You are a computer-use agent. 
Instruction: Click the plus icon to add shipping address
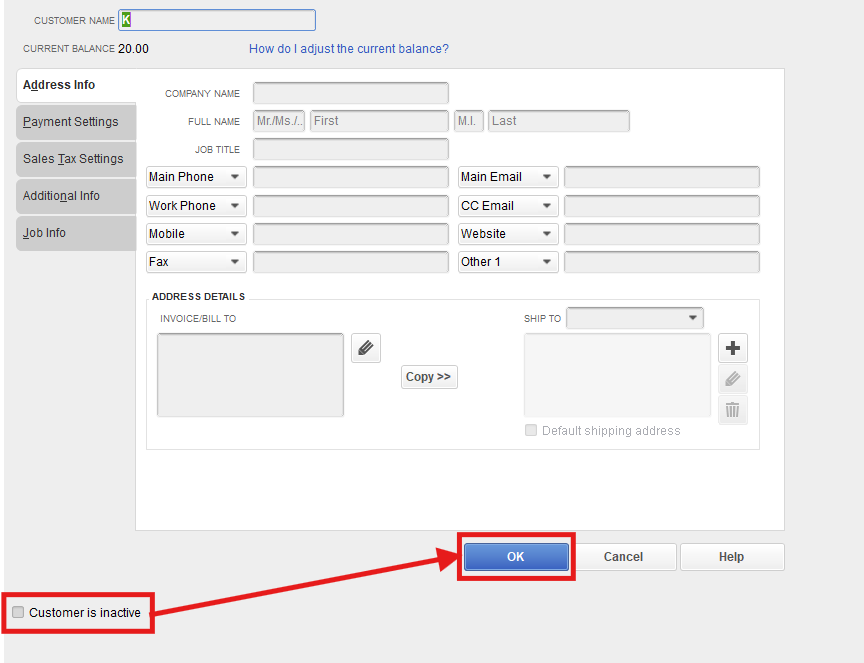click(733, 348)
